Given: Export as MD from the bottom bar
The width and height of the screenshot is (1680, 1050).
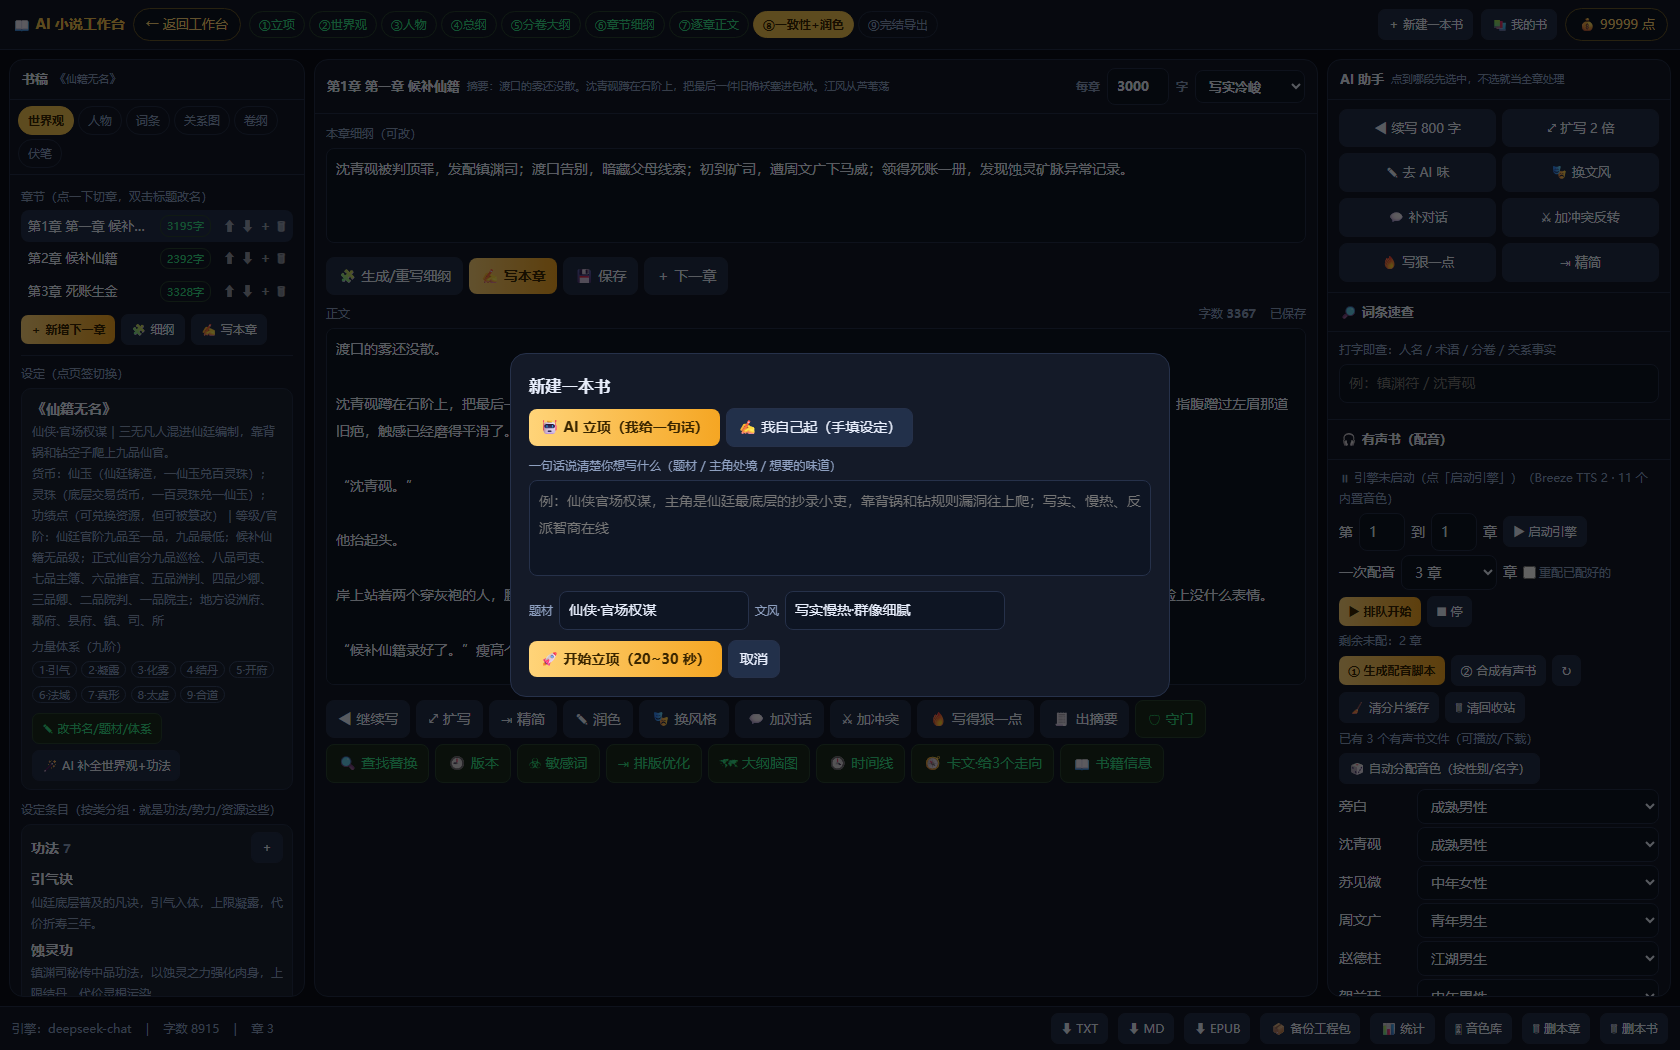Looking at the screenshot, I should (1146, 1028).
